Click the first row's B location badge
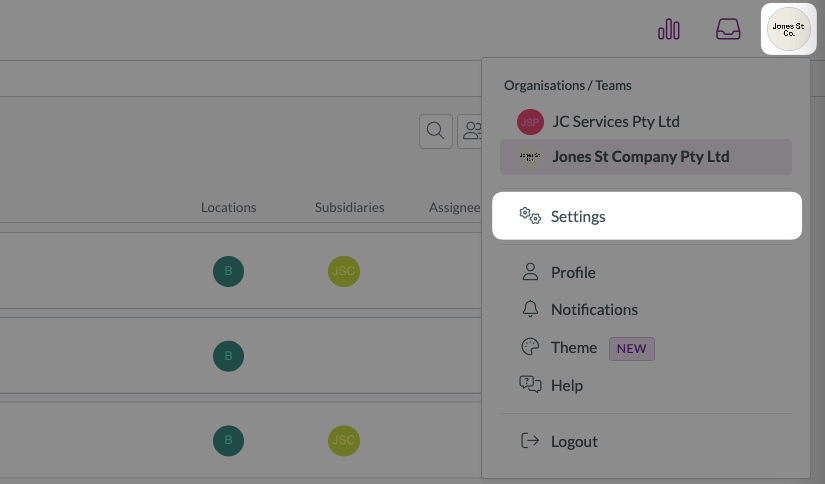Viewport: 825px width, 484px height. (228, 271)
